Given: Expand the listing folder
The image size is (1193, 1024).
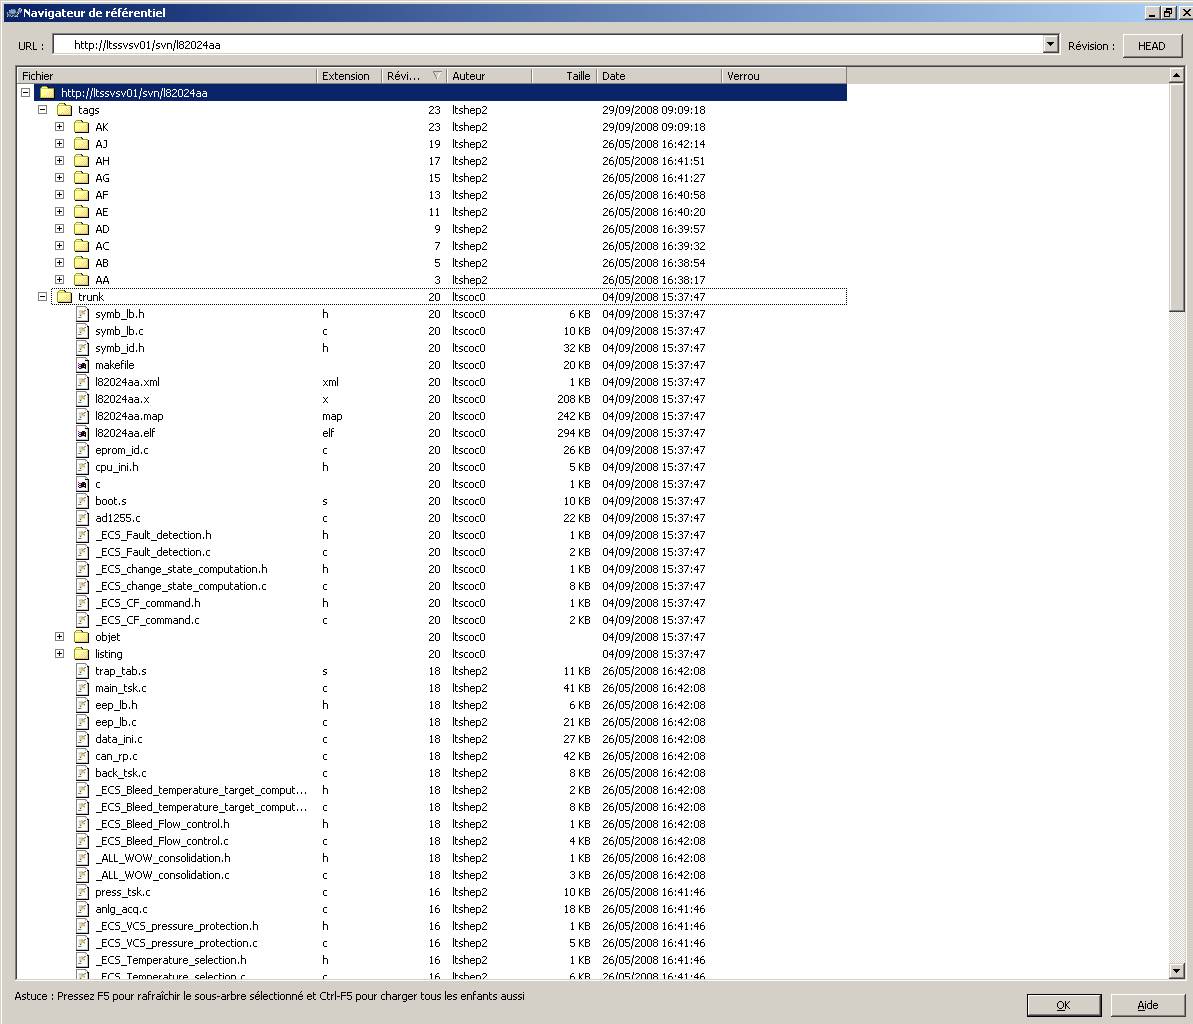Looking at the screenshot, I should 59,654.
